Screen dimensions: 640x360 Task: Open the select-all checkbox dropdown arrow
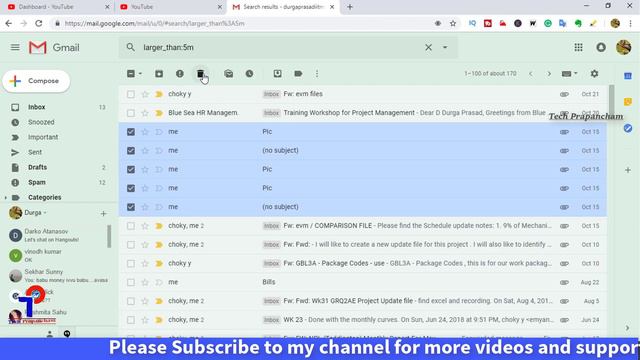click(x=140, y=74)
